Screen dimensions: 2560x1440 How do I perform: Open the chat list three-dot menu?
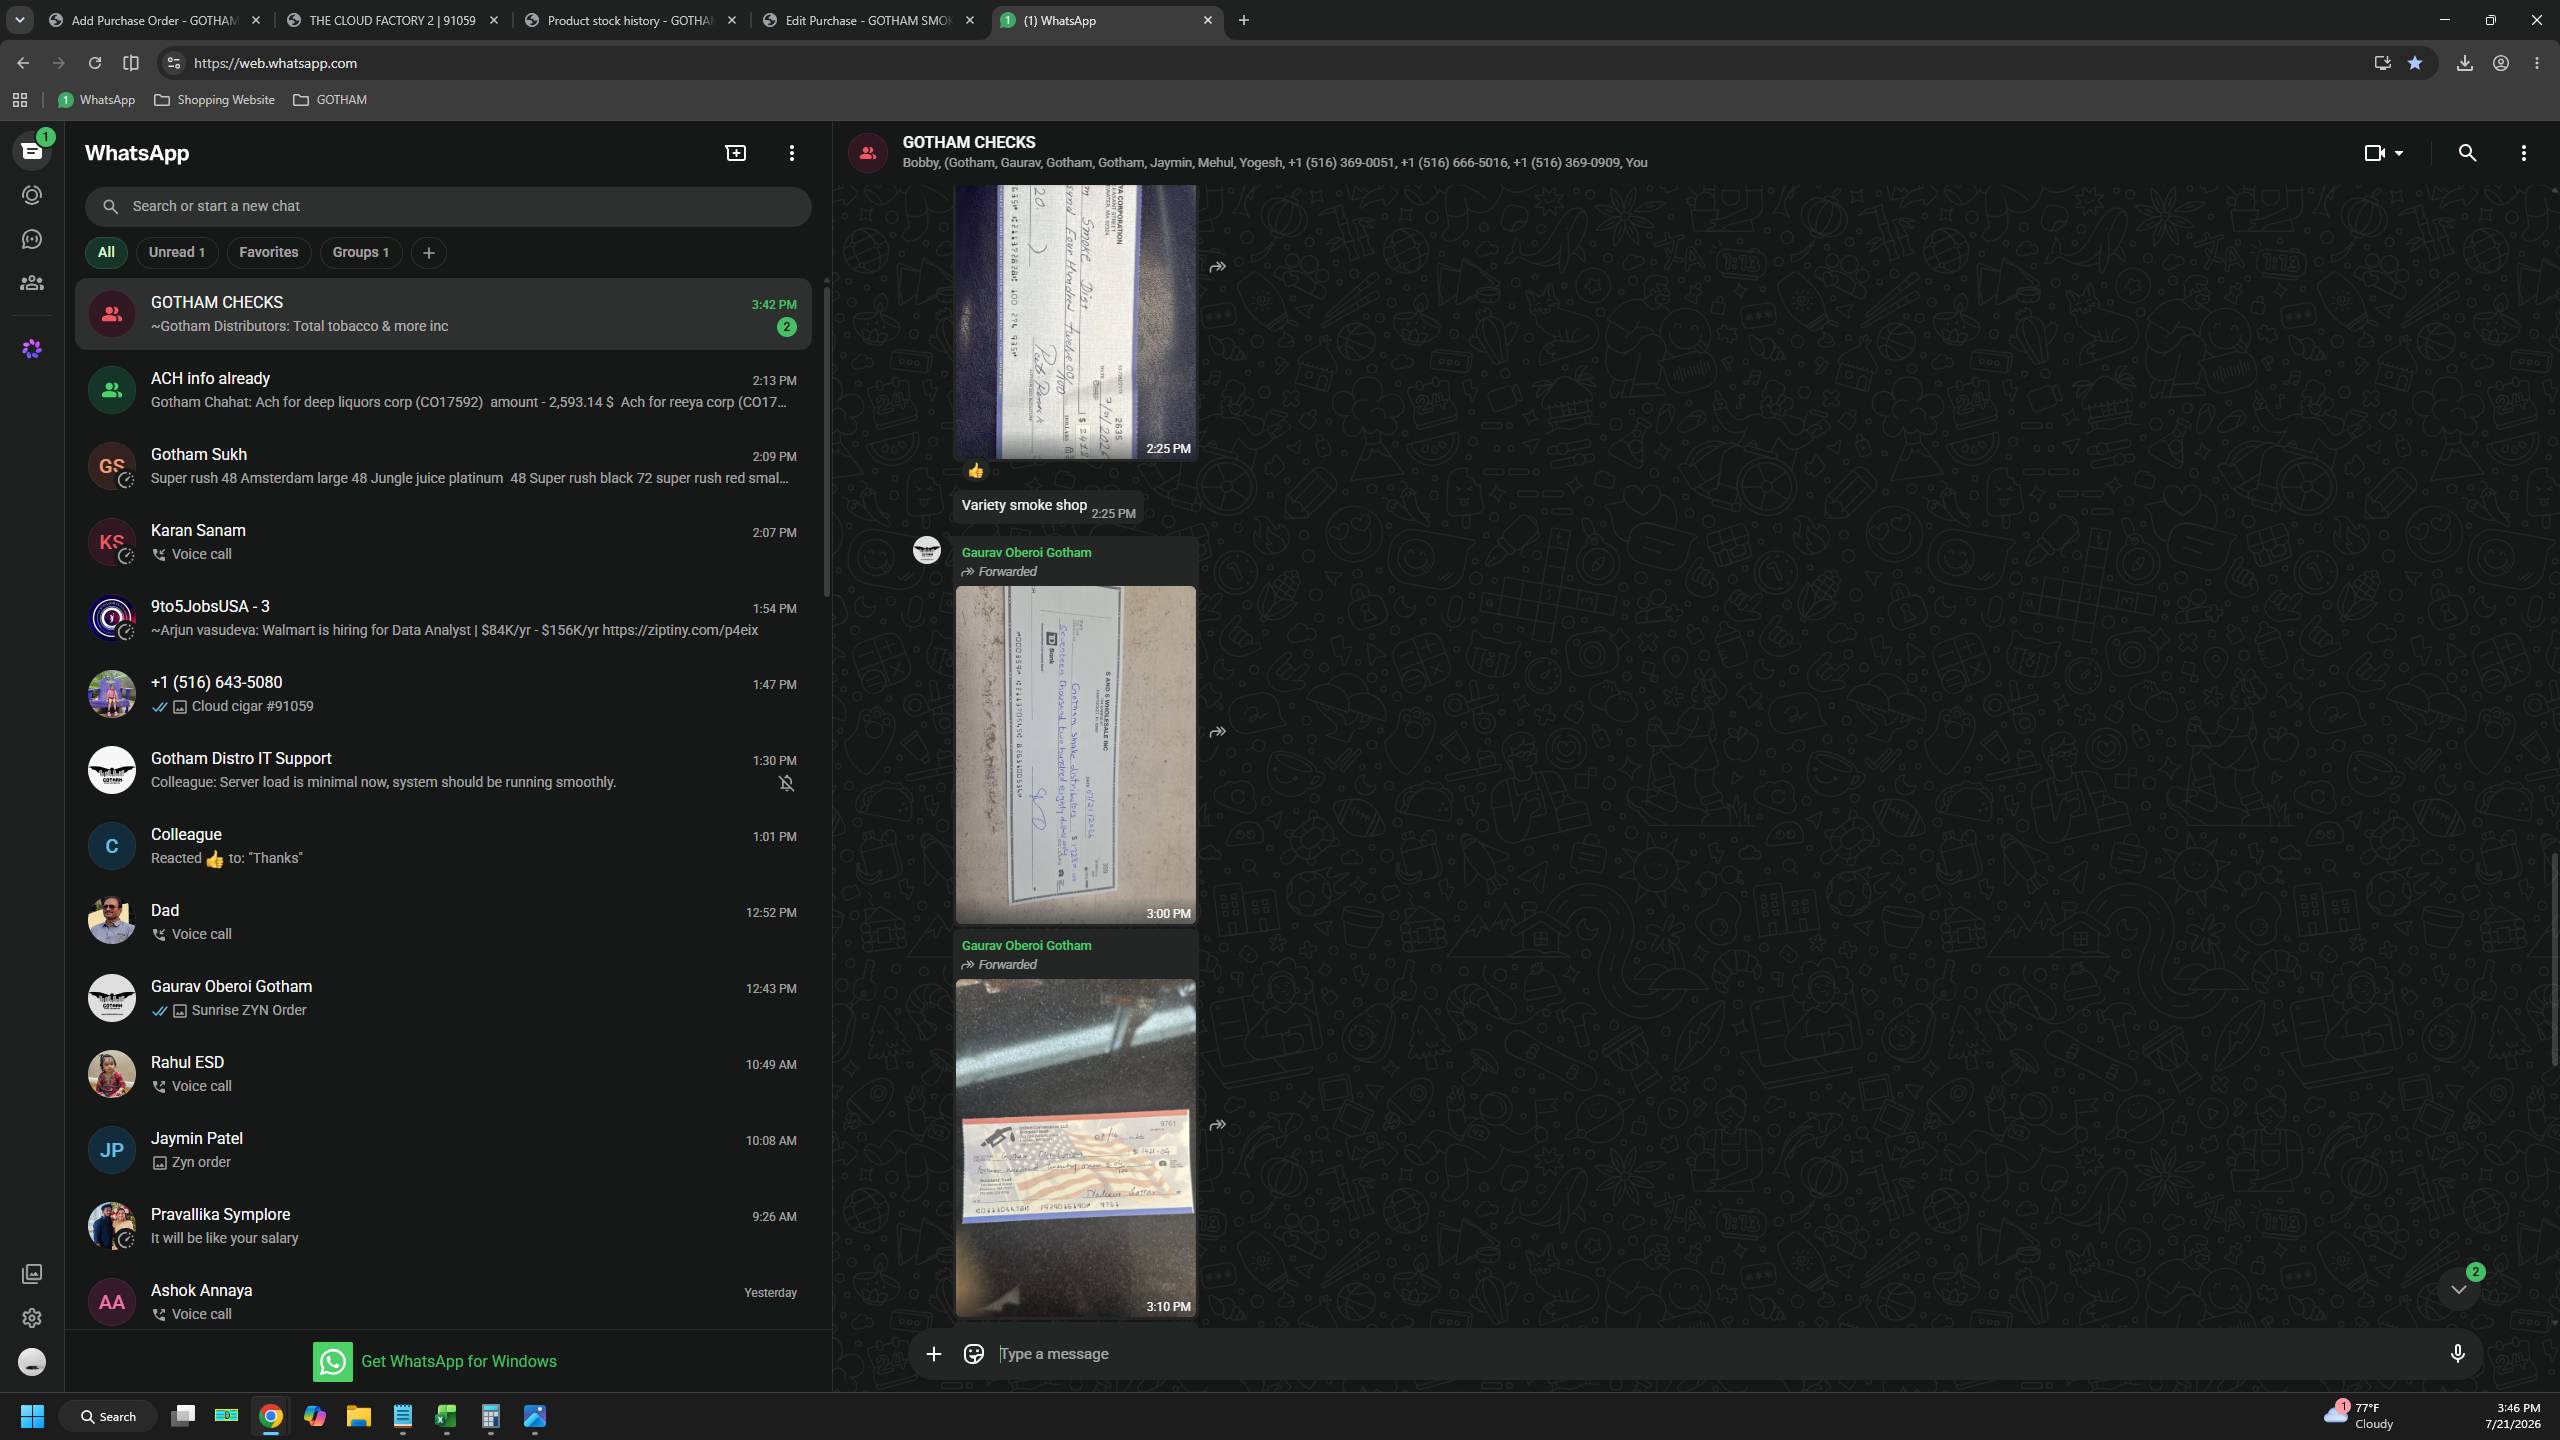coord(792,153)
